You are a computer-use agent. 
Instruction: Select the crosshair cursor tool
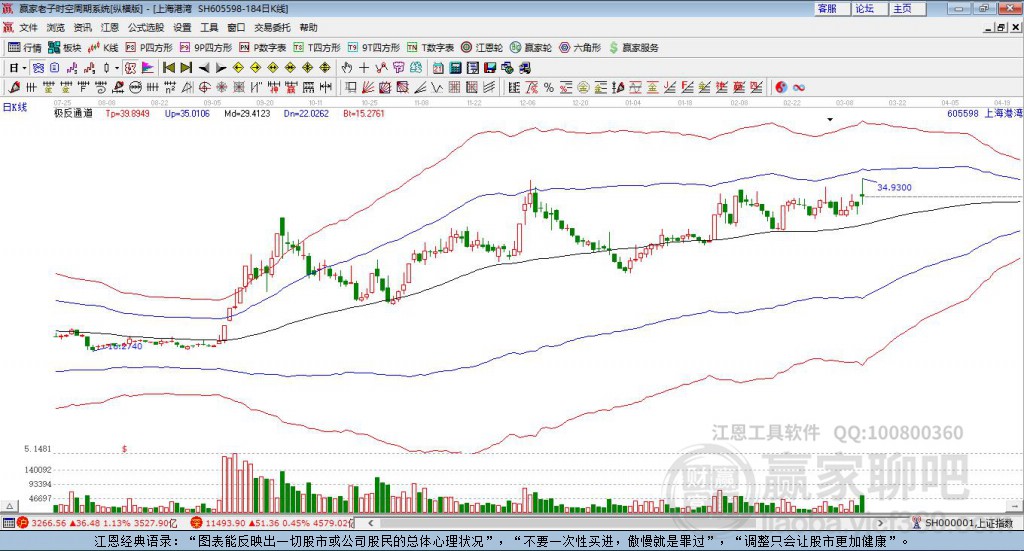pos(364,68)
